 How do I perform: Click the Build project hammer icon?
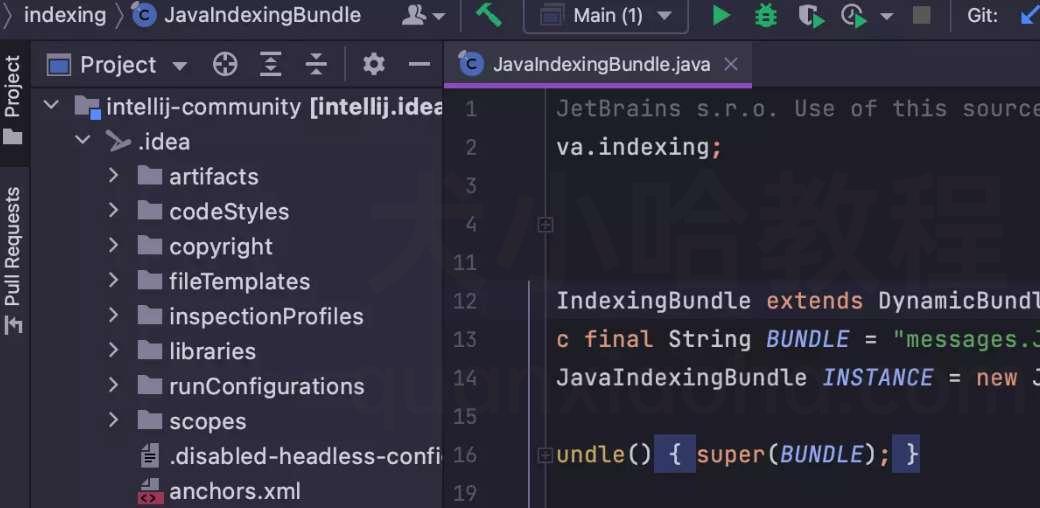489,15
